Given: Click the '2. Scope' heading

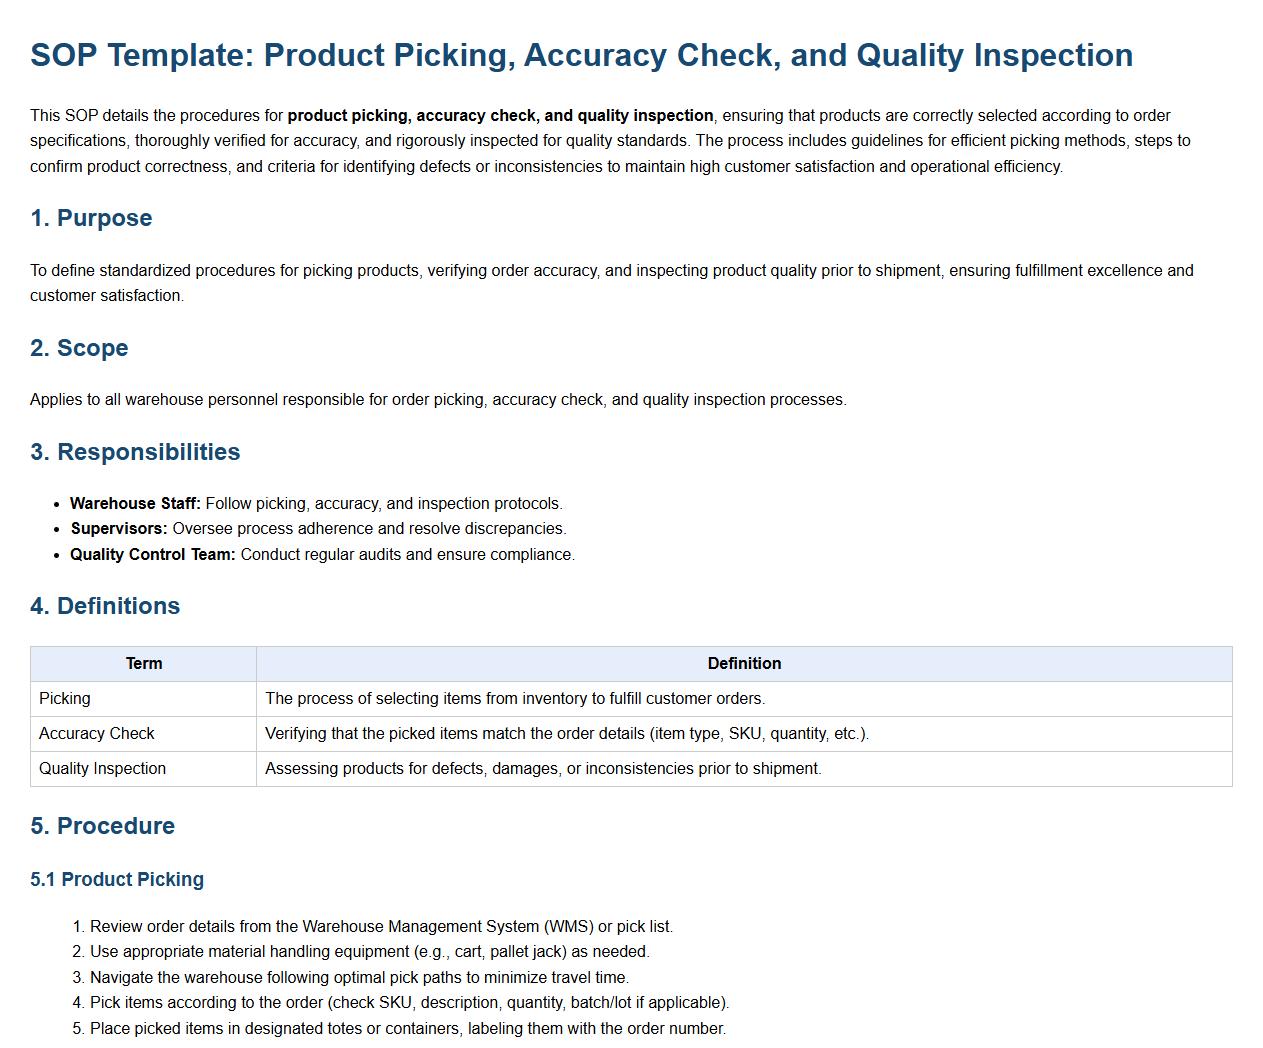Looking at the screenshot, I should [79, 348].
